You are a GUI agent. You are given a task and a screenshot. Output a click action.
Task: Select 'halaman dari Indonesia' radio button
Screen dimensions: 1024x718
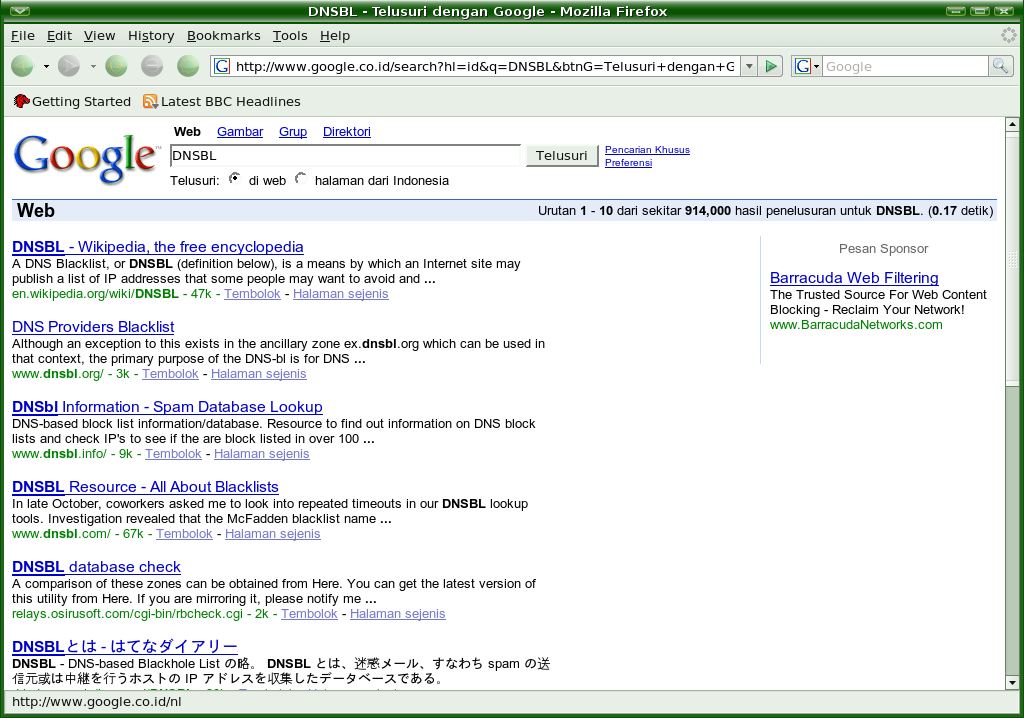[x=300, y=178]
